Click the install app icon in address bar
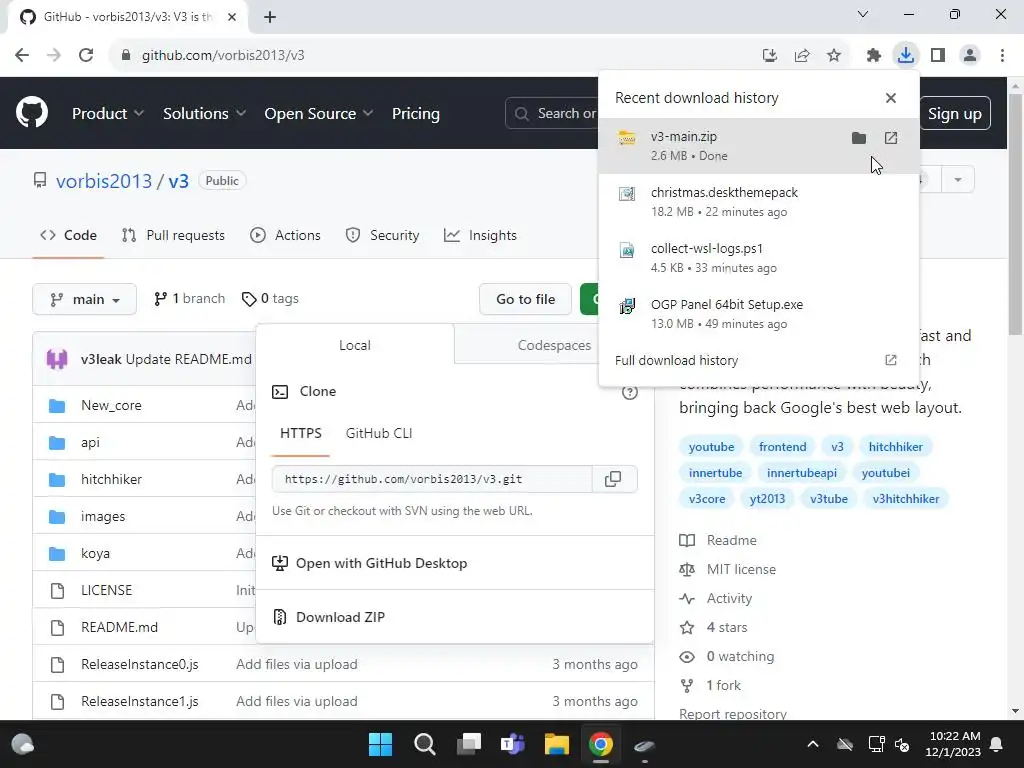 click(x=770, y=55)
